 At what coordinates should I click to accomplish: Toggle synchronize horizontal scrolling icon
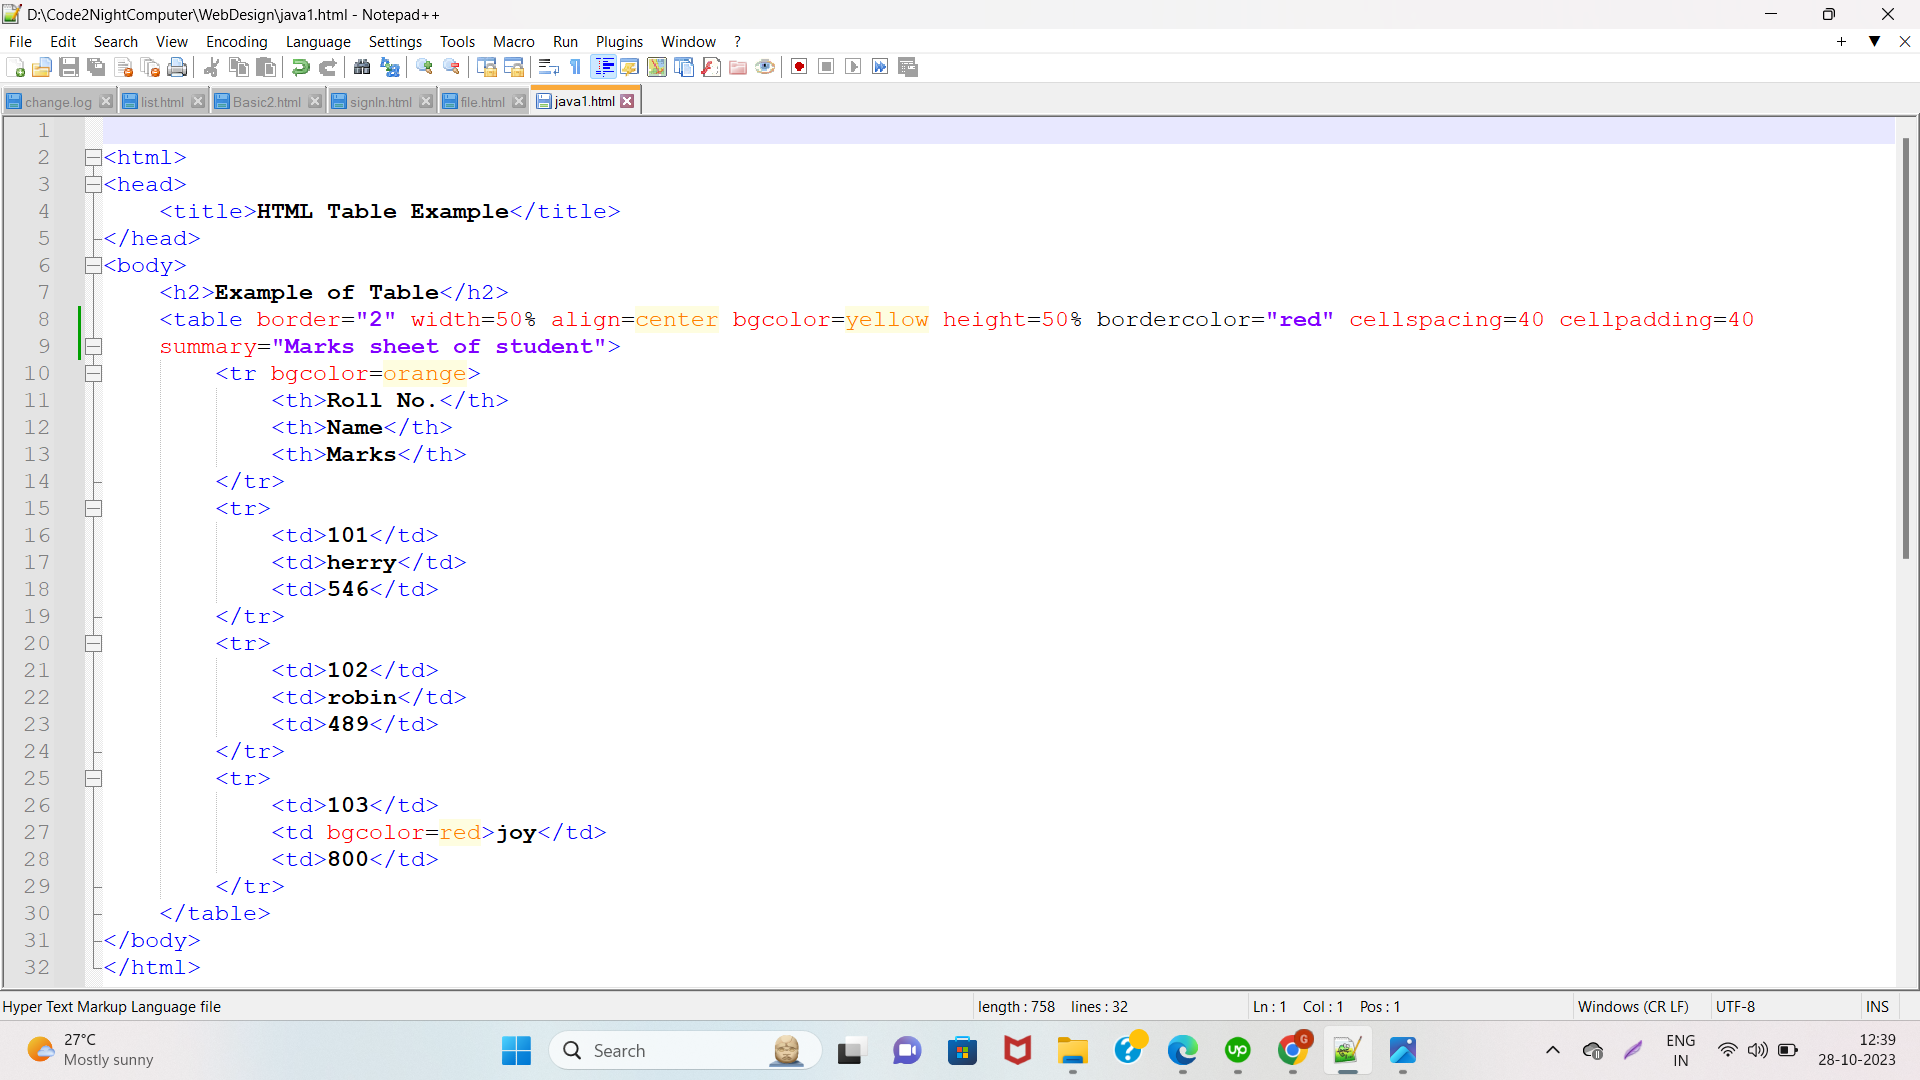point(514,67)
